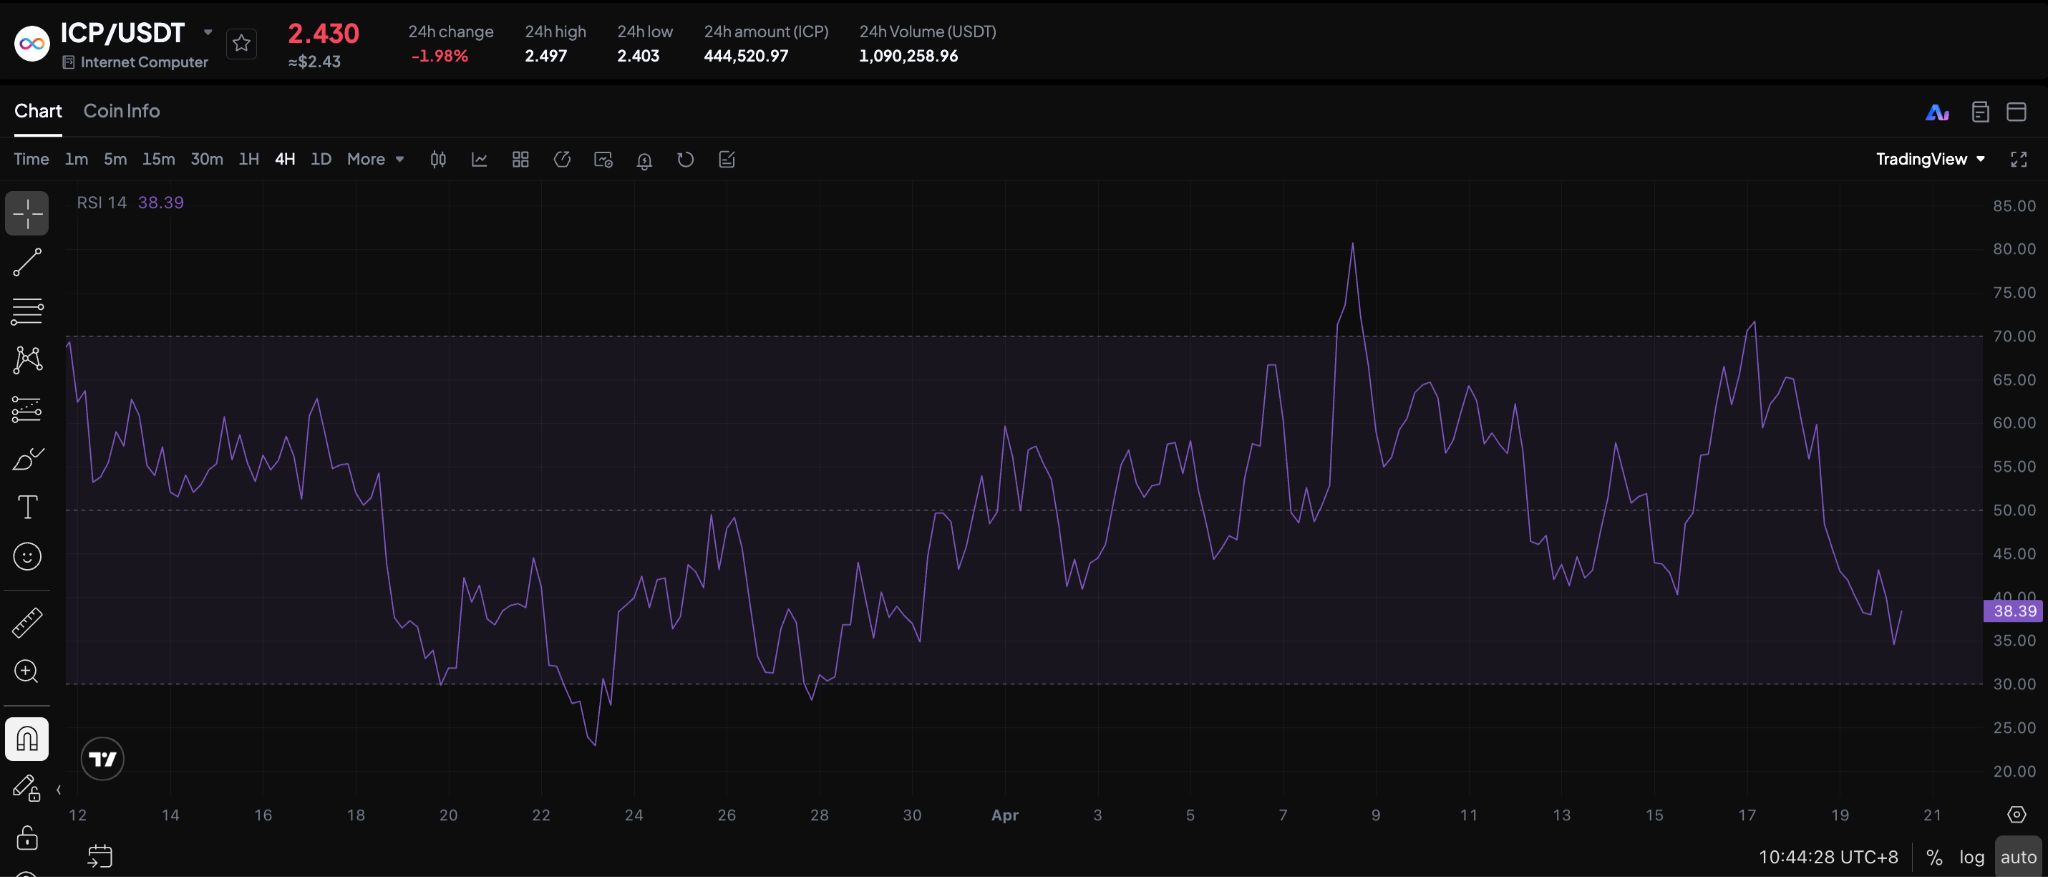Open the brush drawing tool
Viewport: 2048px width, 877px height.
pyautogui.click(x=27, y=459)
